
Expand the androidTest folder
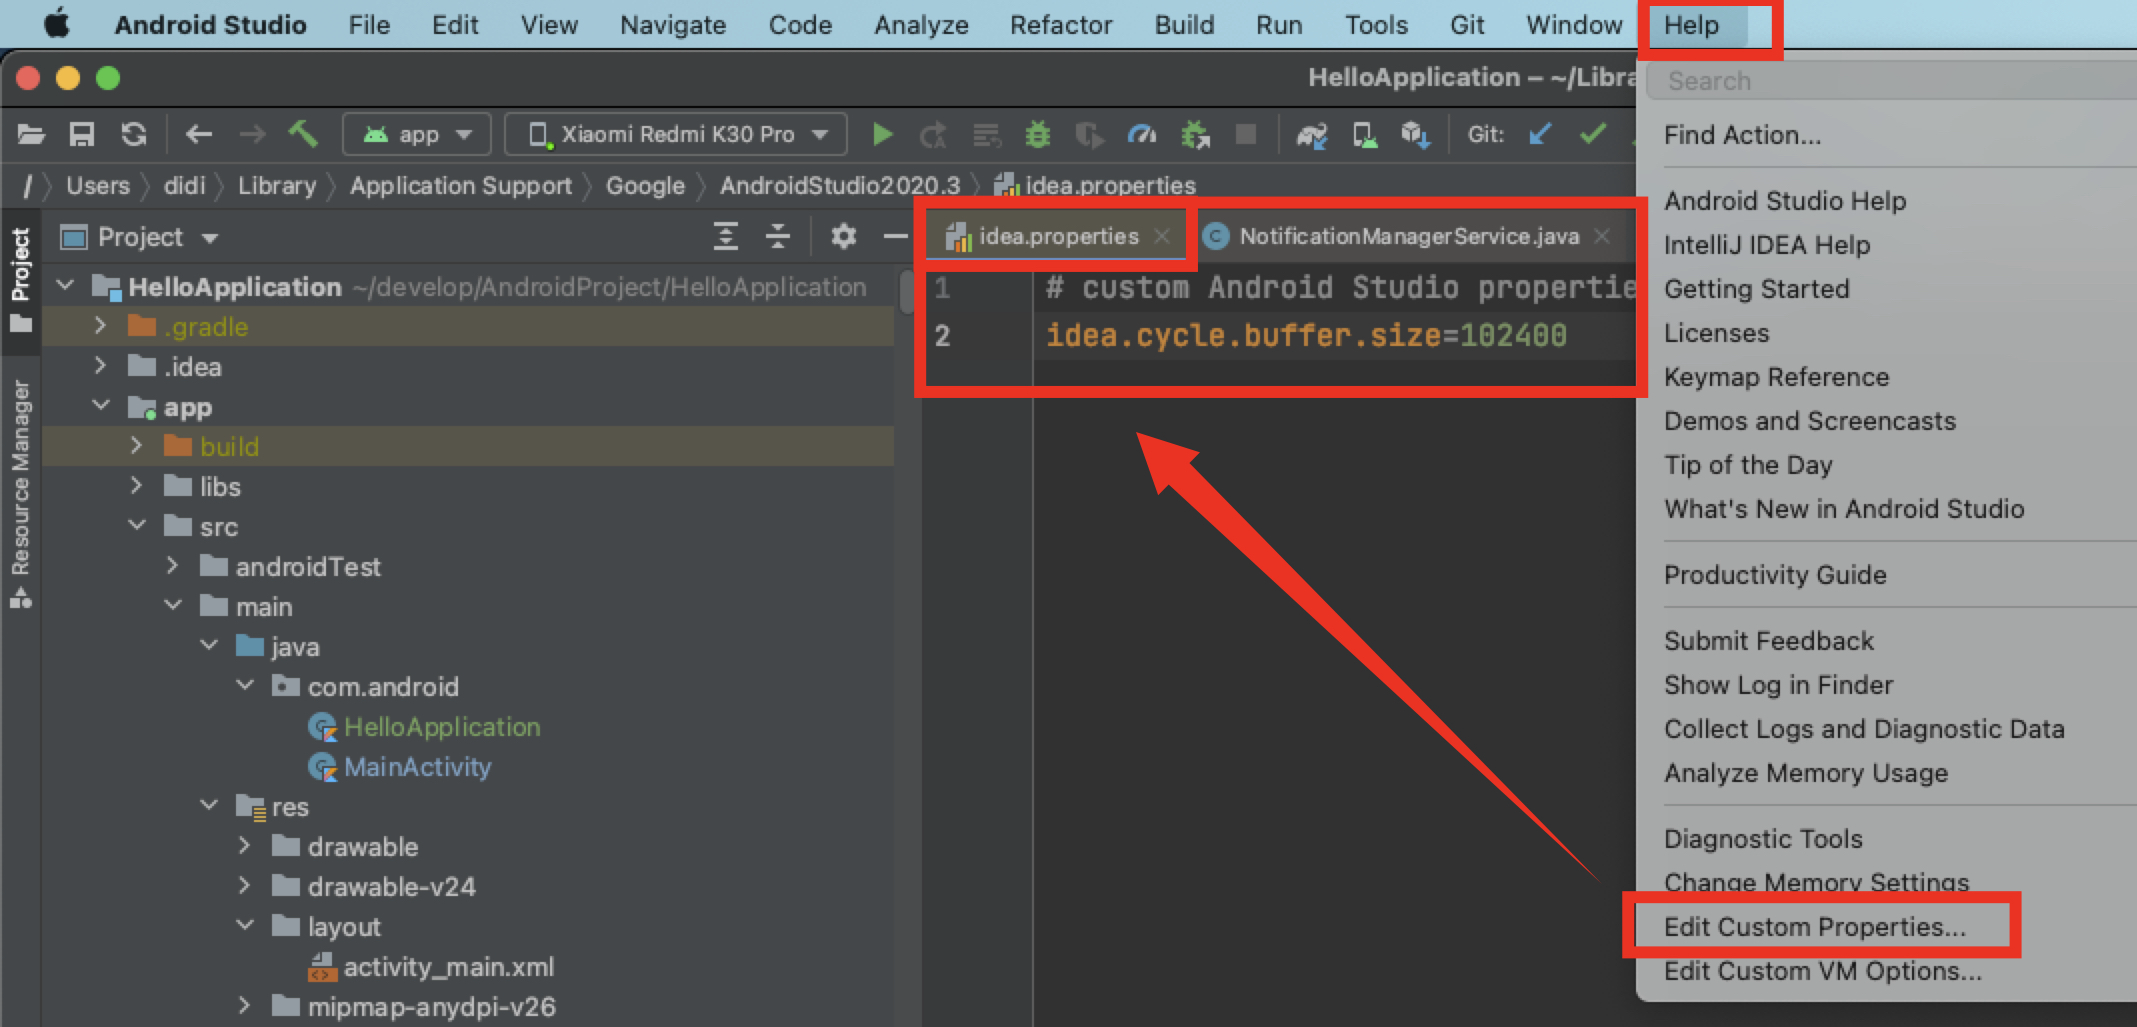coord(172,566)
